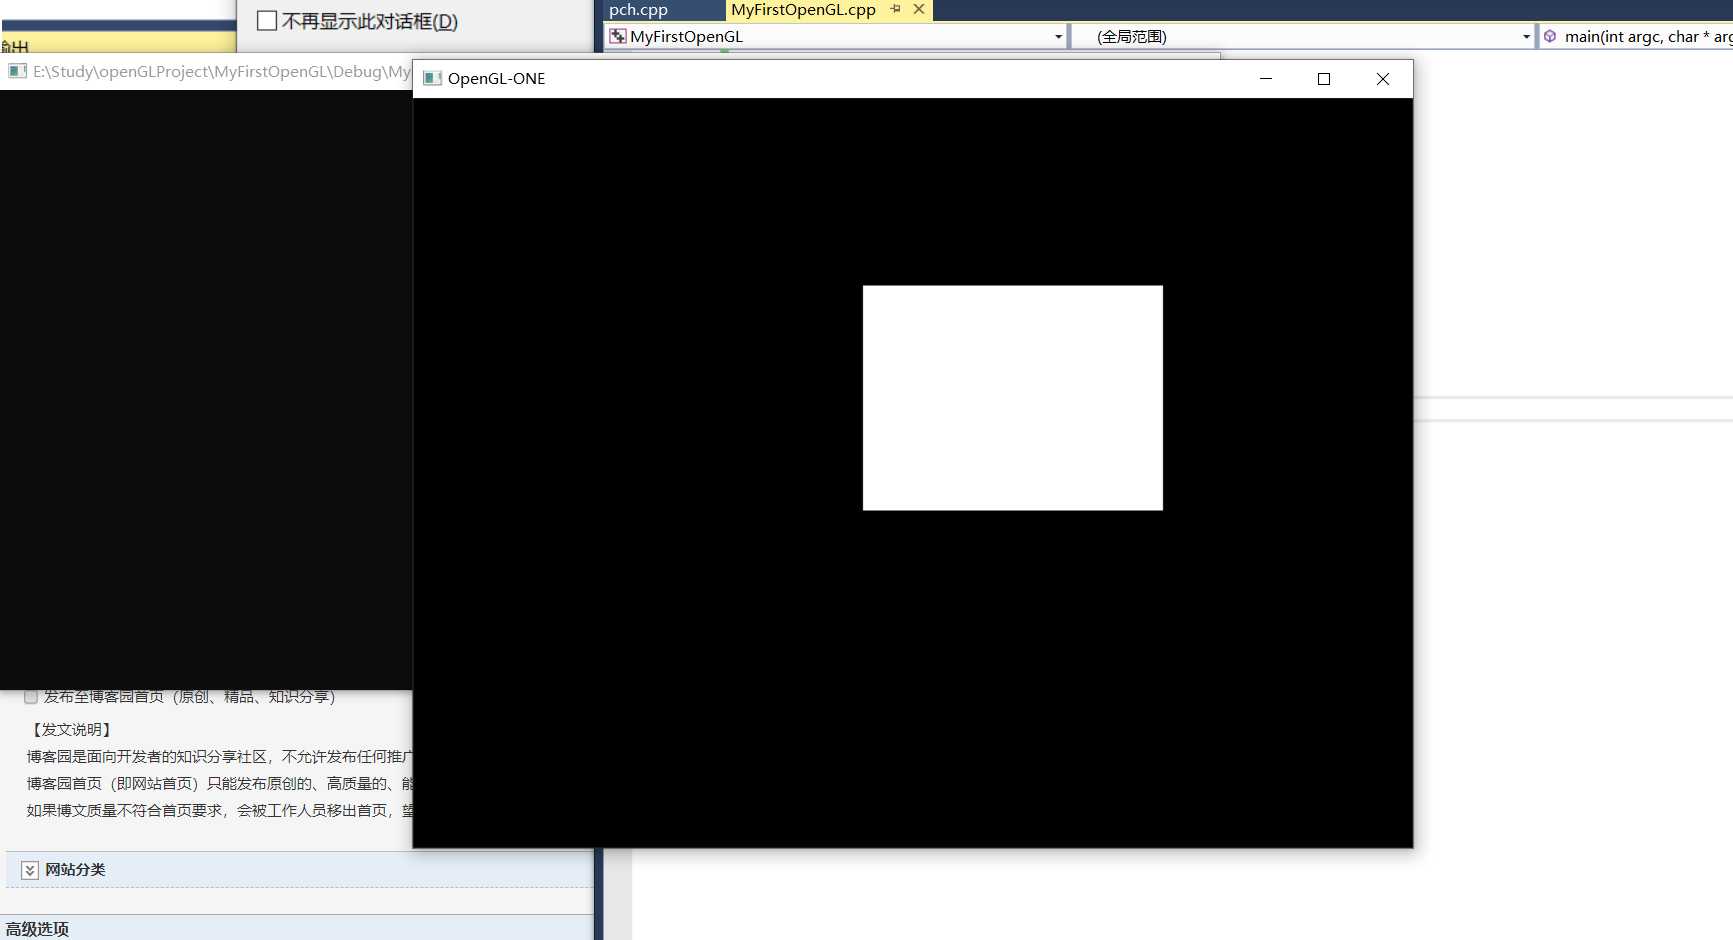
Task: Click the line starting 如果博文质量不符合首页要求
Action: (219, 811)
